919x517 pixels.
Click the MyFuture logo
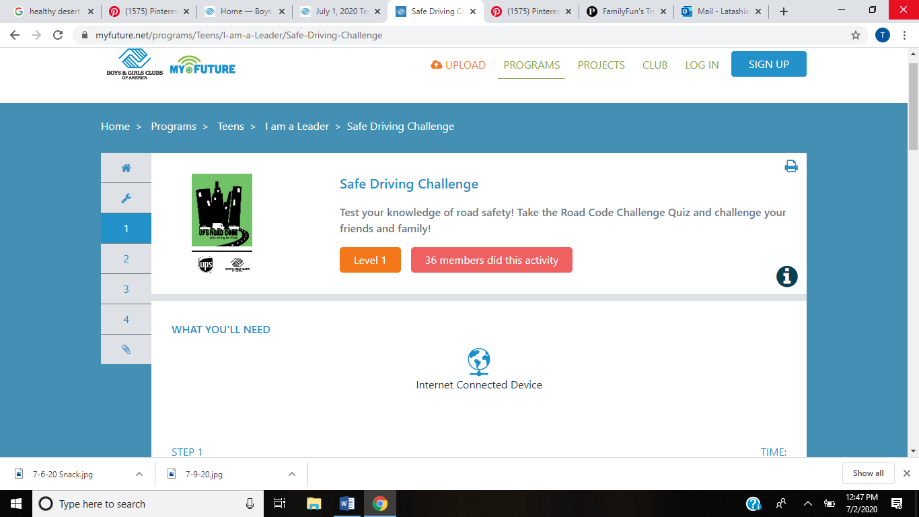point(203,68)
